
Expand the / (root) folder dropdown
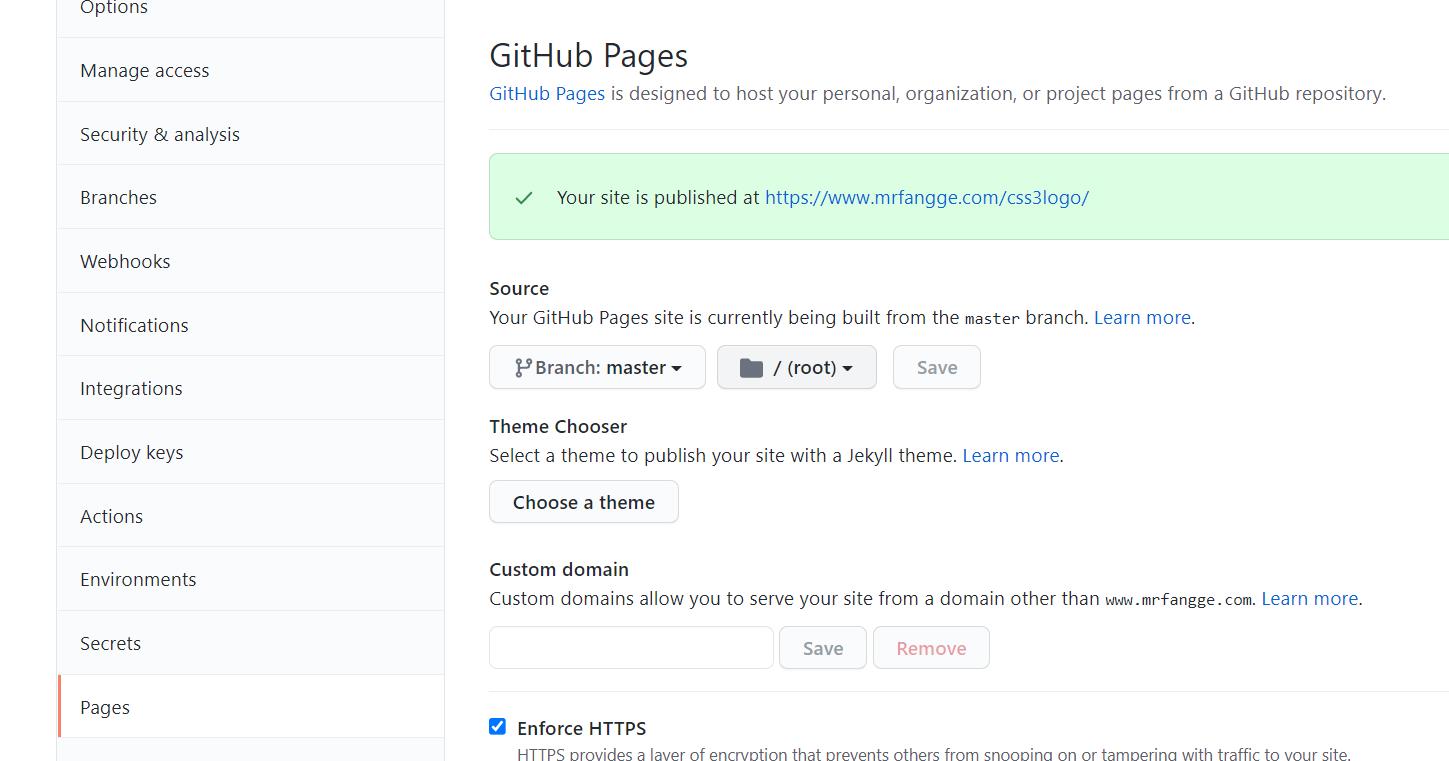[x=797, y=367]
